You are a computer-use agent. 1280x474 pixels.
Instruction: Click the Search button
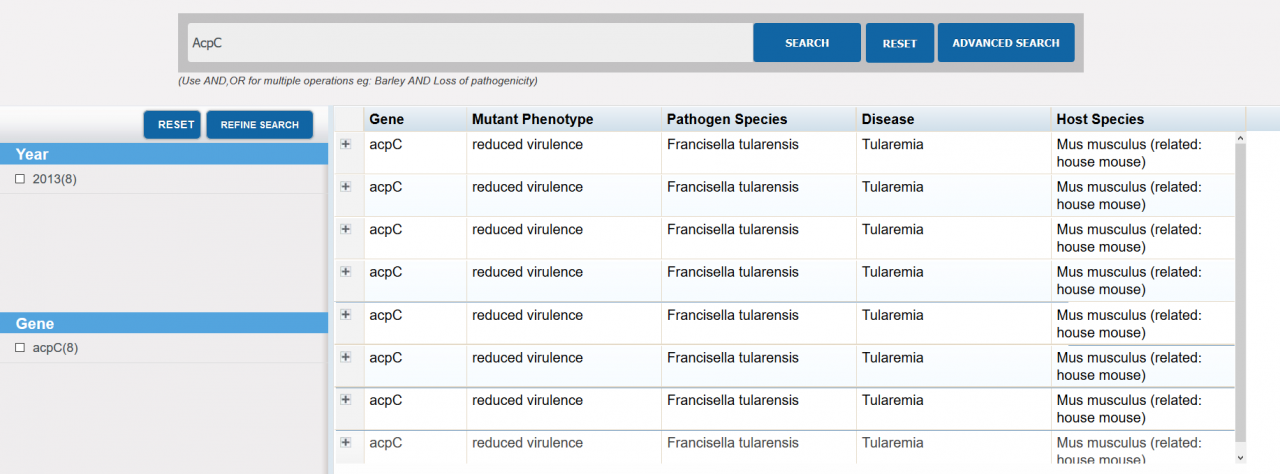point(806,43)
